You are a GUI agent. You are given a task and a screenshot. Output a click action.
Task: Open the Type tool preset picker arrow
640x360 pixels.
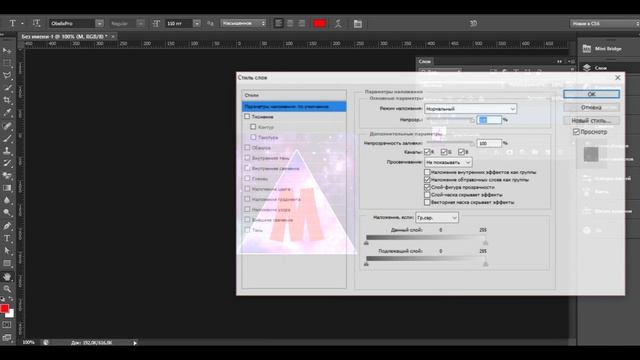pyautogui.click(x=22, y=23)
